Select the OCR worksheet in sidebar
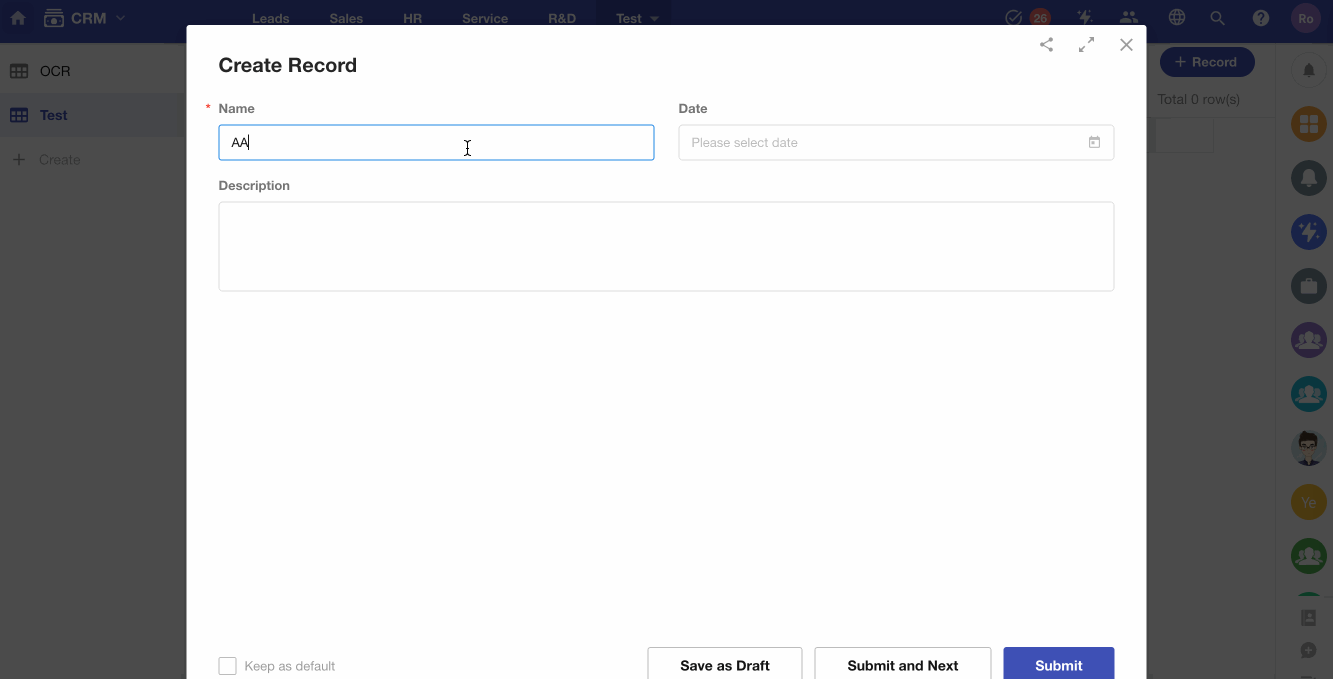1333x679 pixels. 55,71
